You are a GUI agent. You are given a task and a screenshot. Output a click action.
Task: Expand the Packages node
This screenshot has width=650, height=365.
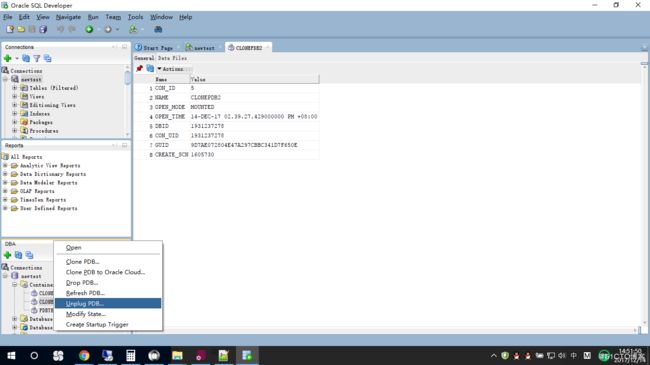[15, 122]
